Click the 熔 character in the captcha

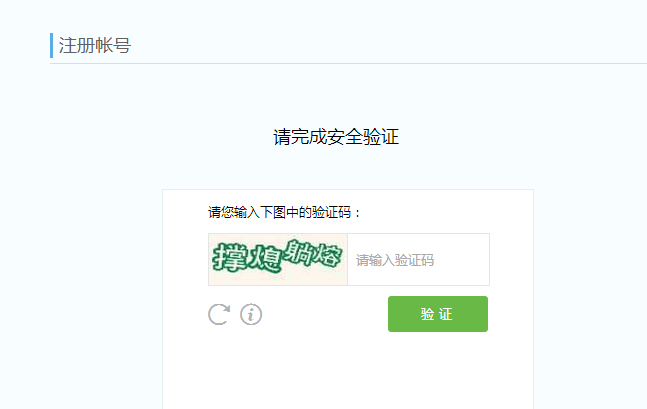coord(328,255)
